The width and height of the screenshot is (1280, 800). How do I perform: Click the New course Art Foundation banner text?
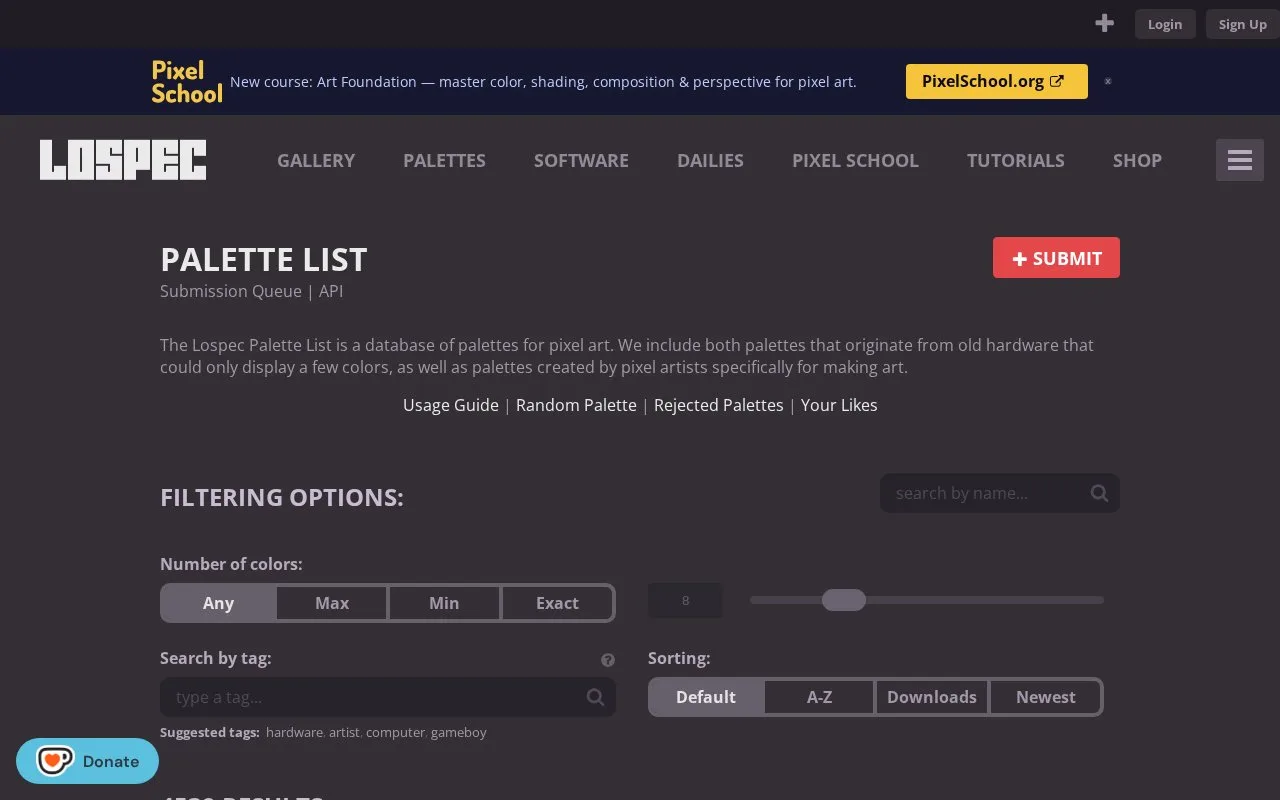(x=543, y=82)
